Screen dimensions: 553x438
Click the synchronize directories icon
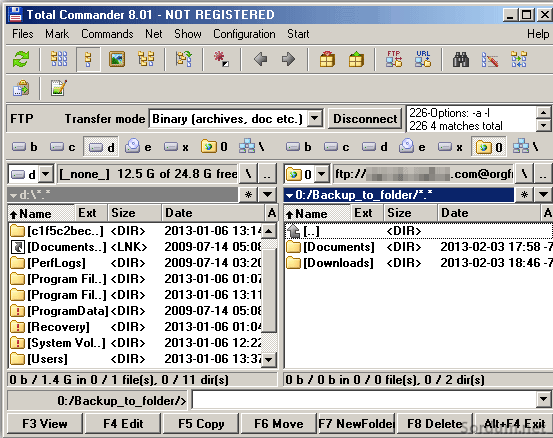click(519, 59)
